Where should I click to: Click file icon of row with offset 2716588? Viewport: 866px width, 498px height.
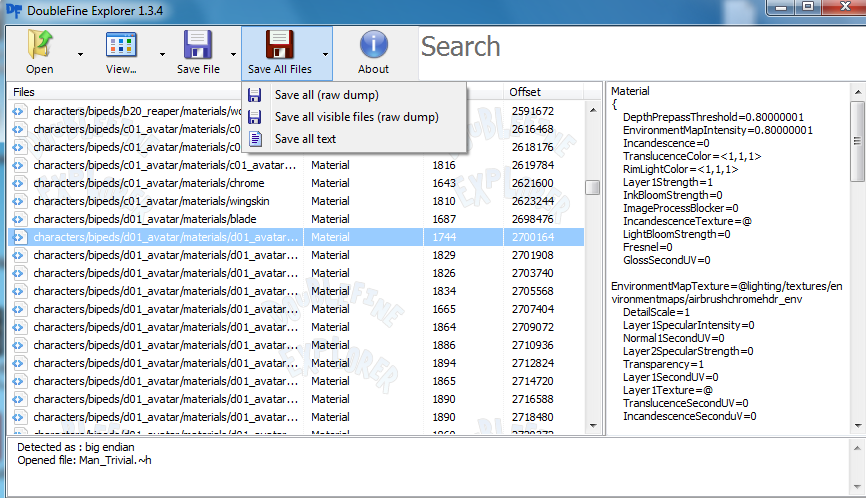pyautogui.click(x=19, y=399)
